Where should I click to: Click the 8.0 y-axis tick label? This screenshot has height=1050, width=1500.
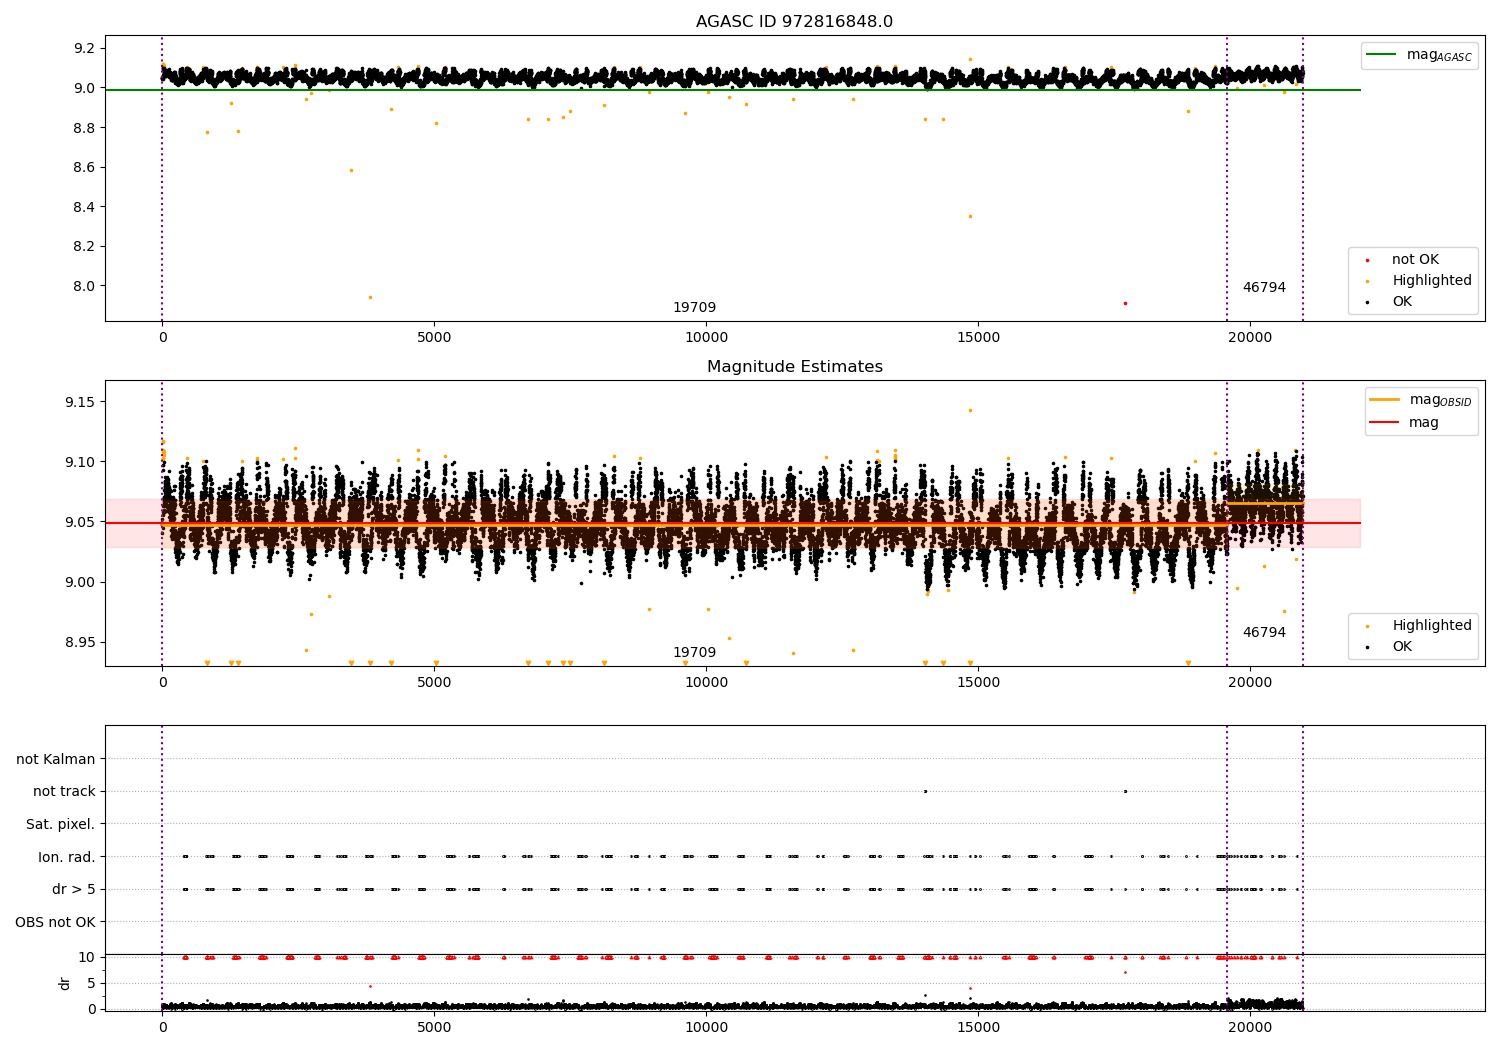[x=85, y=286]
